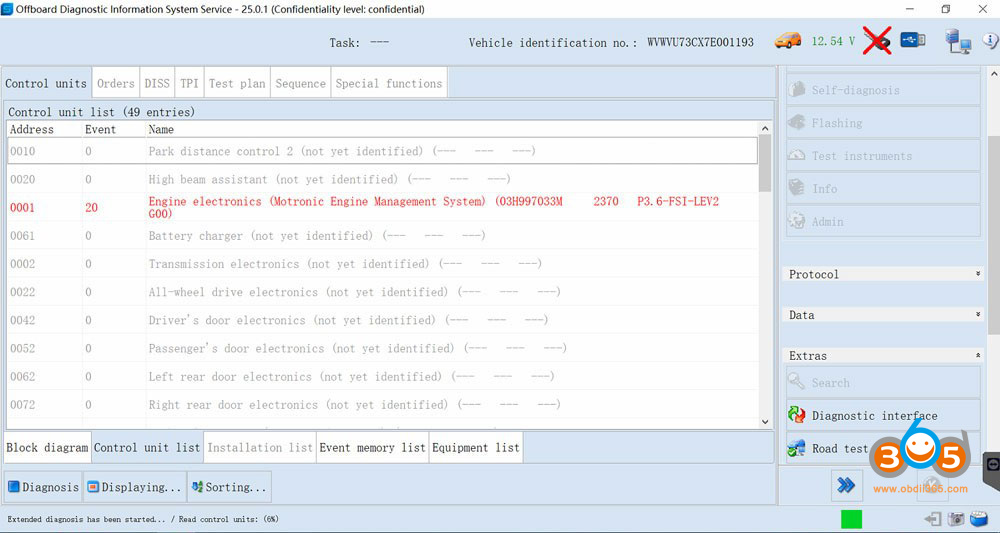Open the Displaying... options
The width and height of the screenshot is (1000, 533).
tap(135, 486)
